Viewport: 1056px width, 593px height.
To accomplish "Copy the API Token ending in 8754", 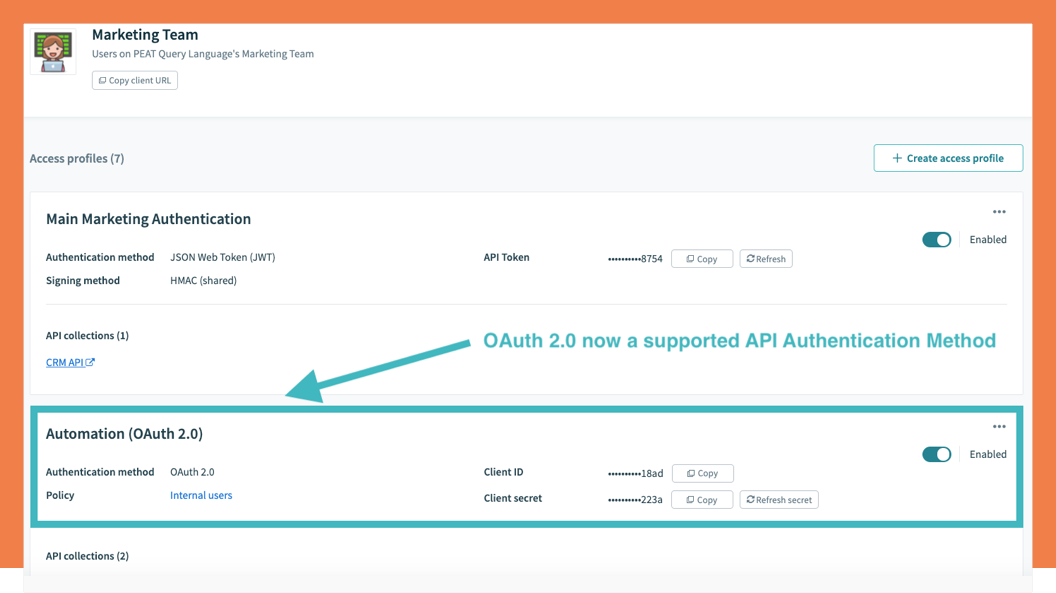I will pyautogui.click(x=702, y=259).
